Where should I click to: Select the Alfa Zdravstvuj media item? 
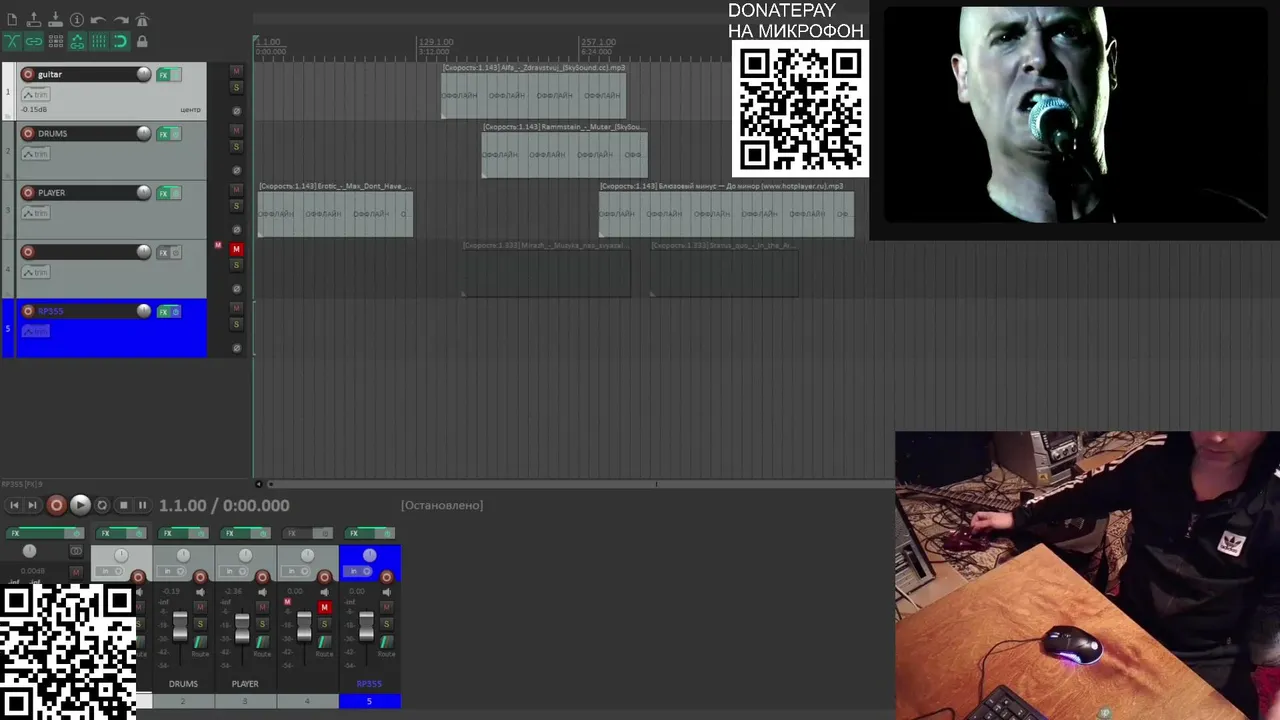pyautogui.click(x=534, y=96)
